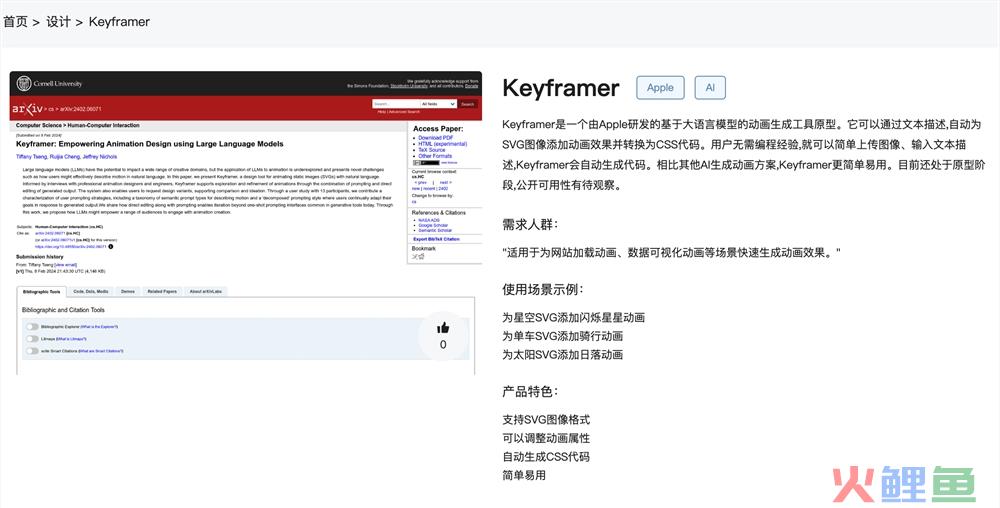Open the Download PDF link

(x=436, y=138)
